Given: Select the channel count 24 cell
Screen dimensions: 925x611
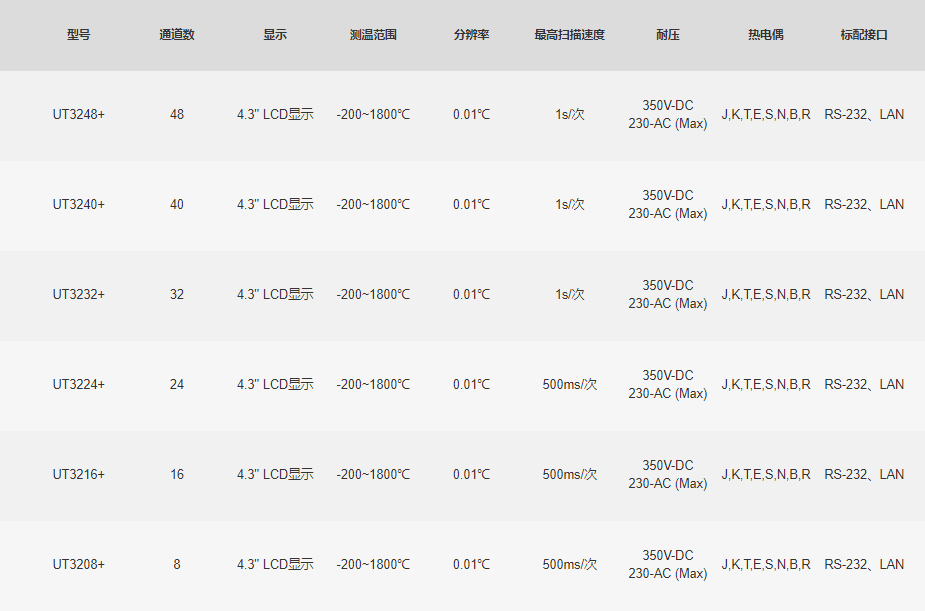Looking at the screenshot, I should [177, 385].
